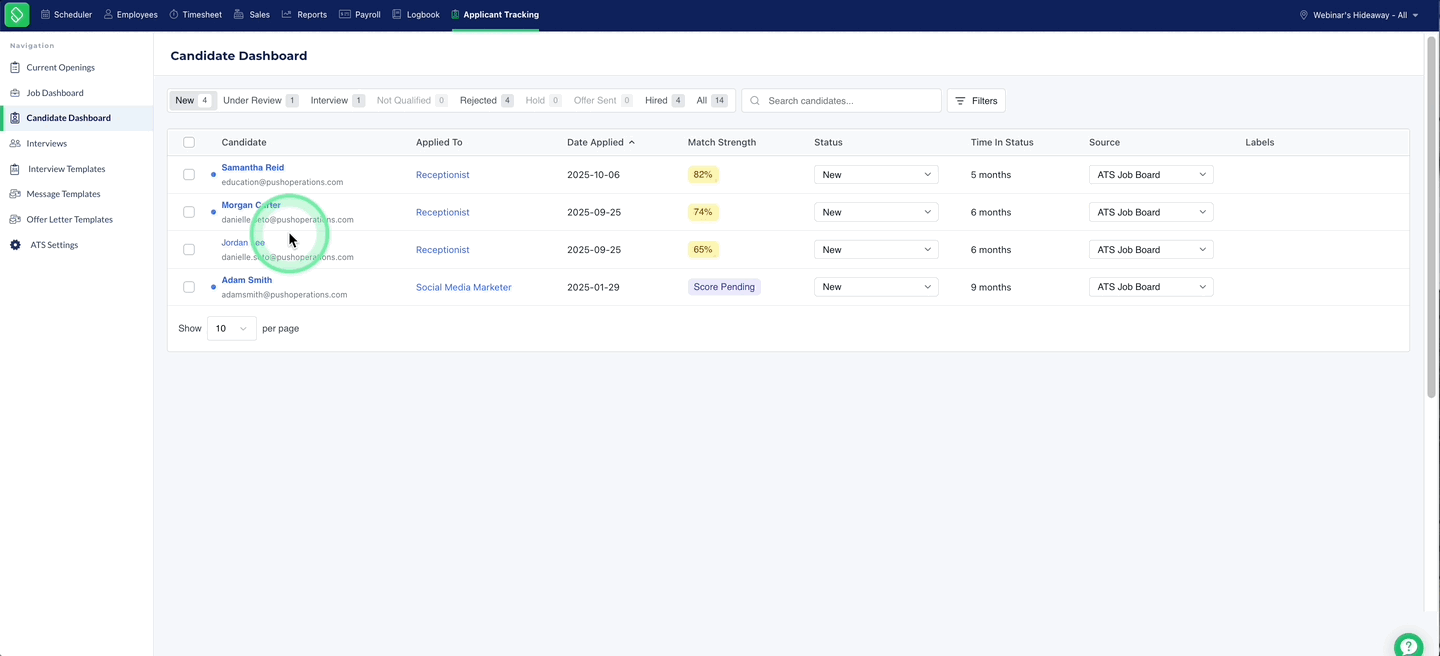Click the Offer Letter Templates sidebar icon

[x=15, y=219]
